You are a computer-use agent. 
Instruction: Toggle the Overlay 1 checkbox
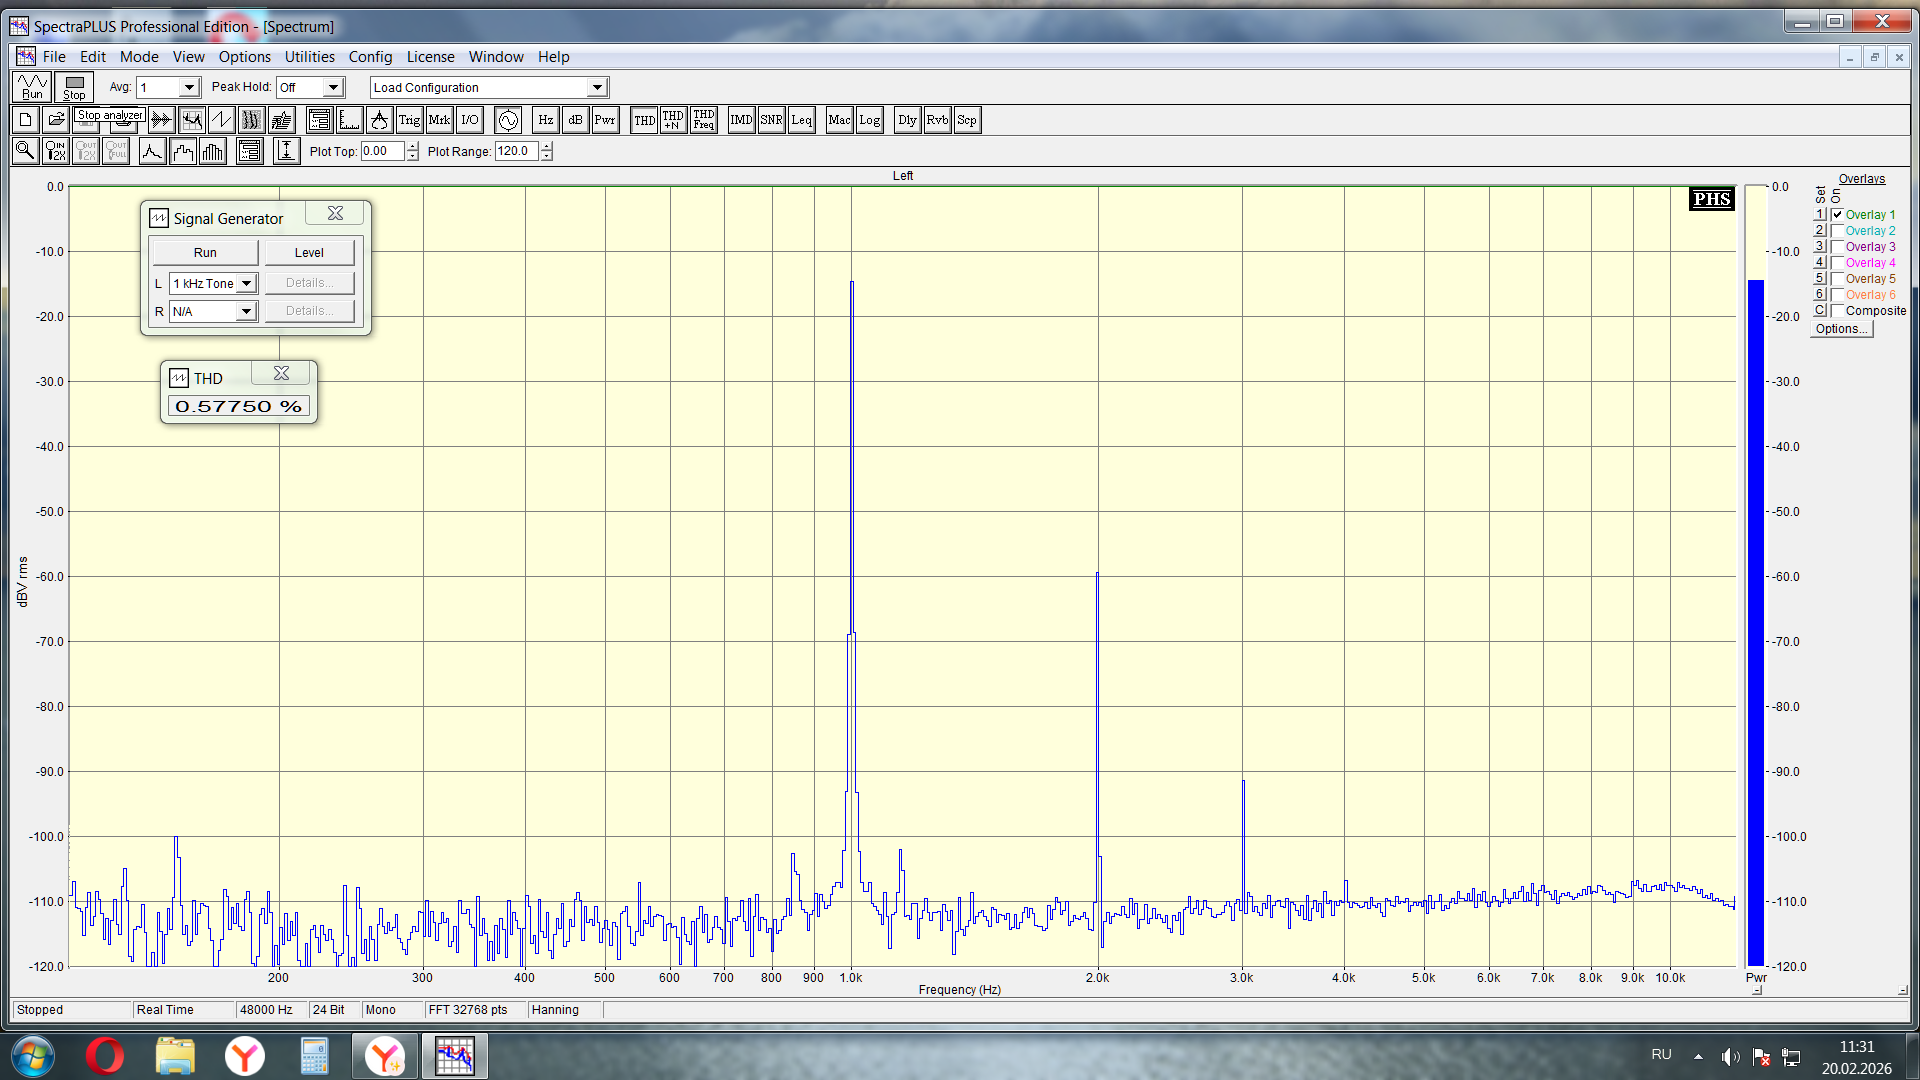pyautogui.click(x=1838, y=215)
